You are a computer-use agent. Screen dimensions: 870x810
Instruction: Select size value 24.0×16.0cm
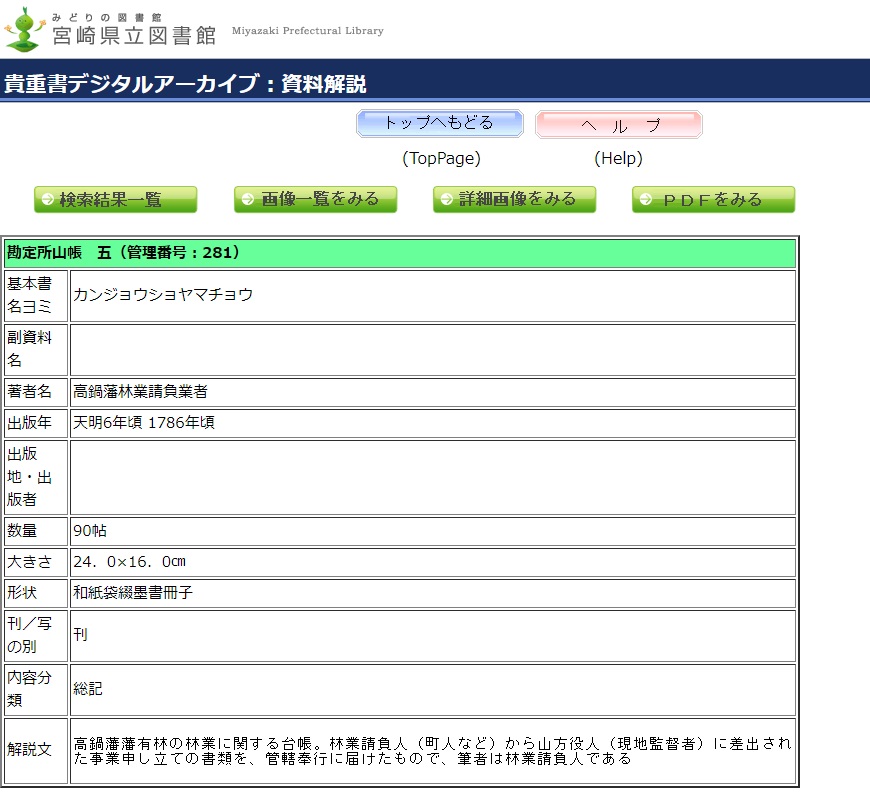coord(129,562)
